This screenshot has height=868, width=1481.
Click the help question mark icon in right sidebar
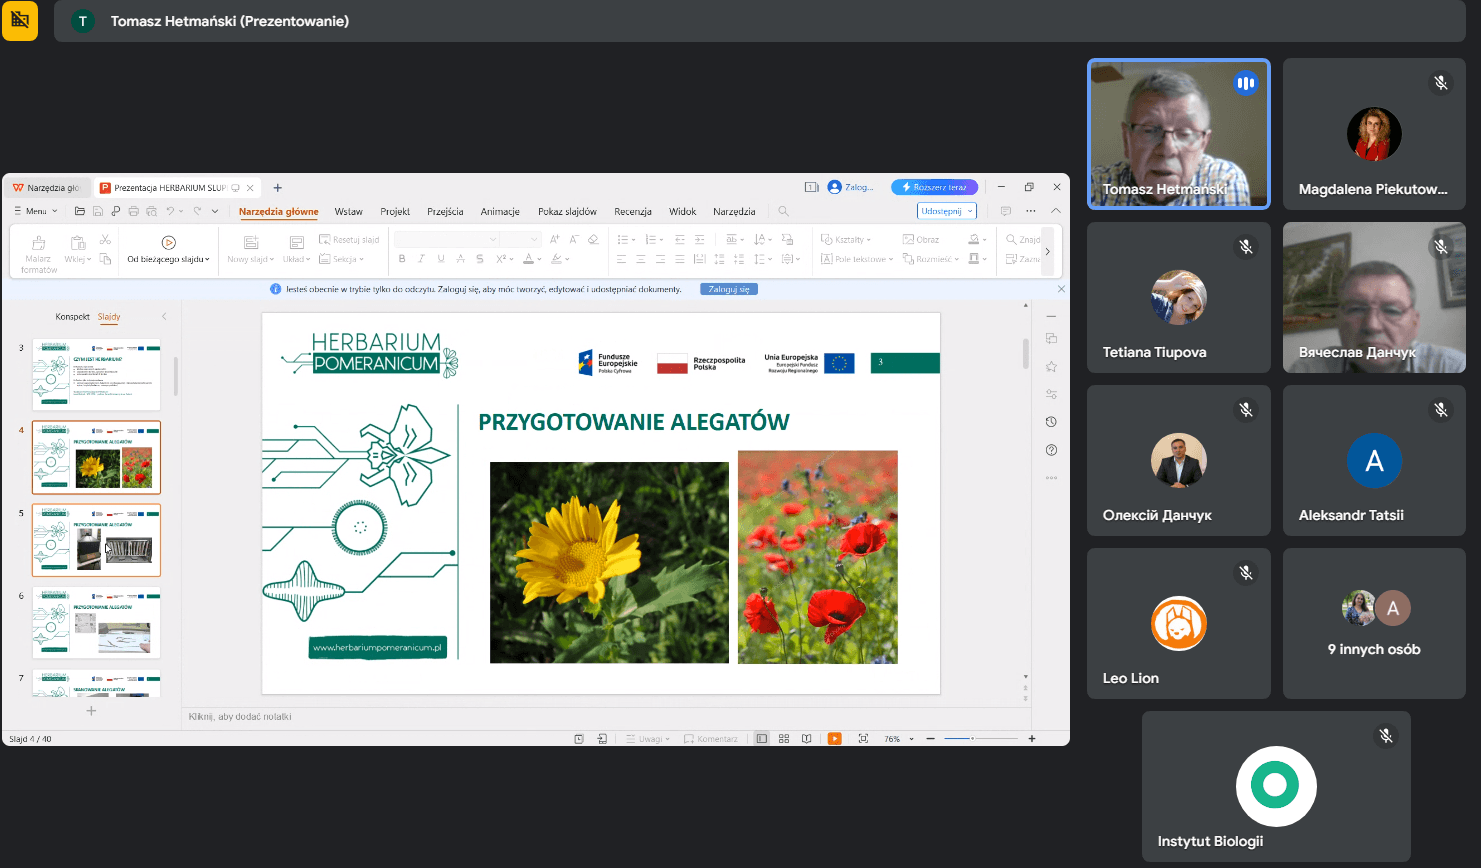(1051, 450)
